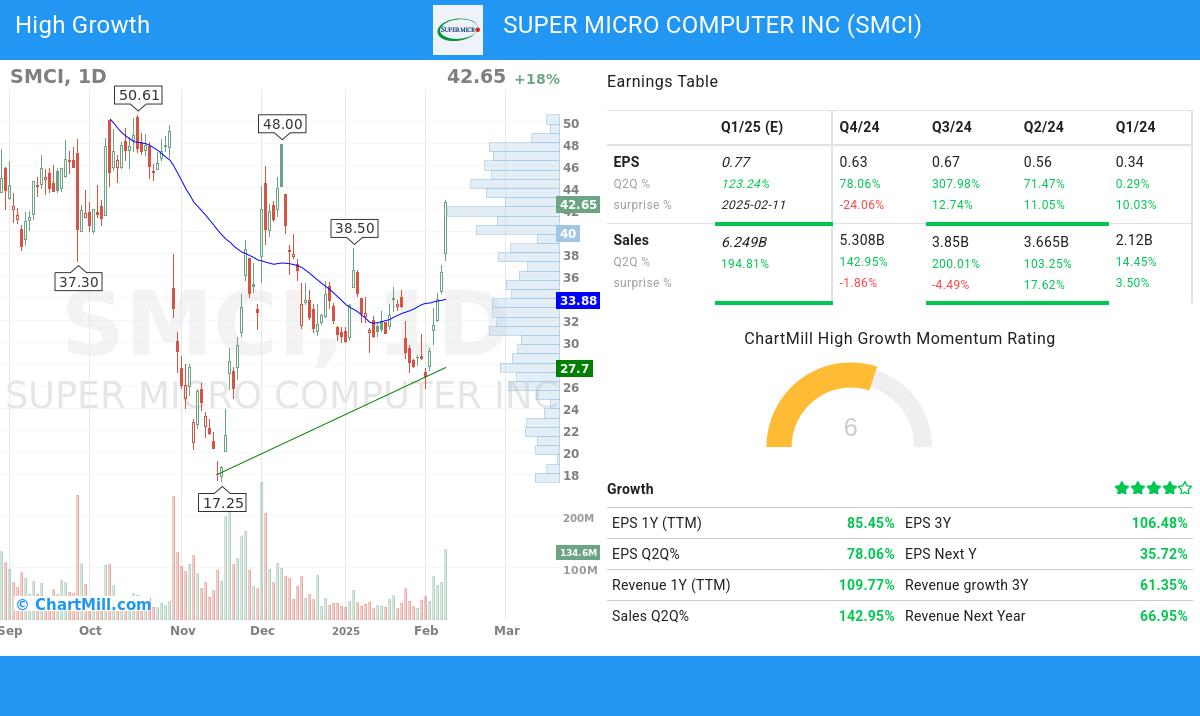1200x716 pixels.
Task: Click the earnings date 2025-02-11
Action: [753, 205]
